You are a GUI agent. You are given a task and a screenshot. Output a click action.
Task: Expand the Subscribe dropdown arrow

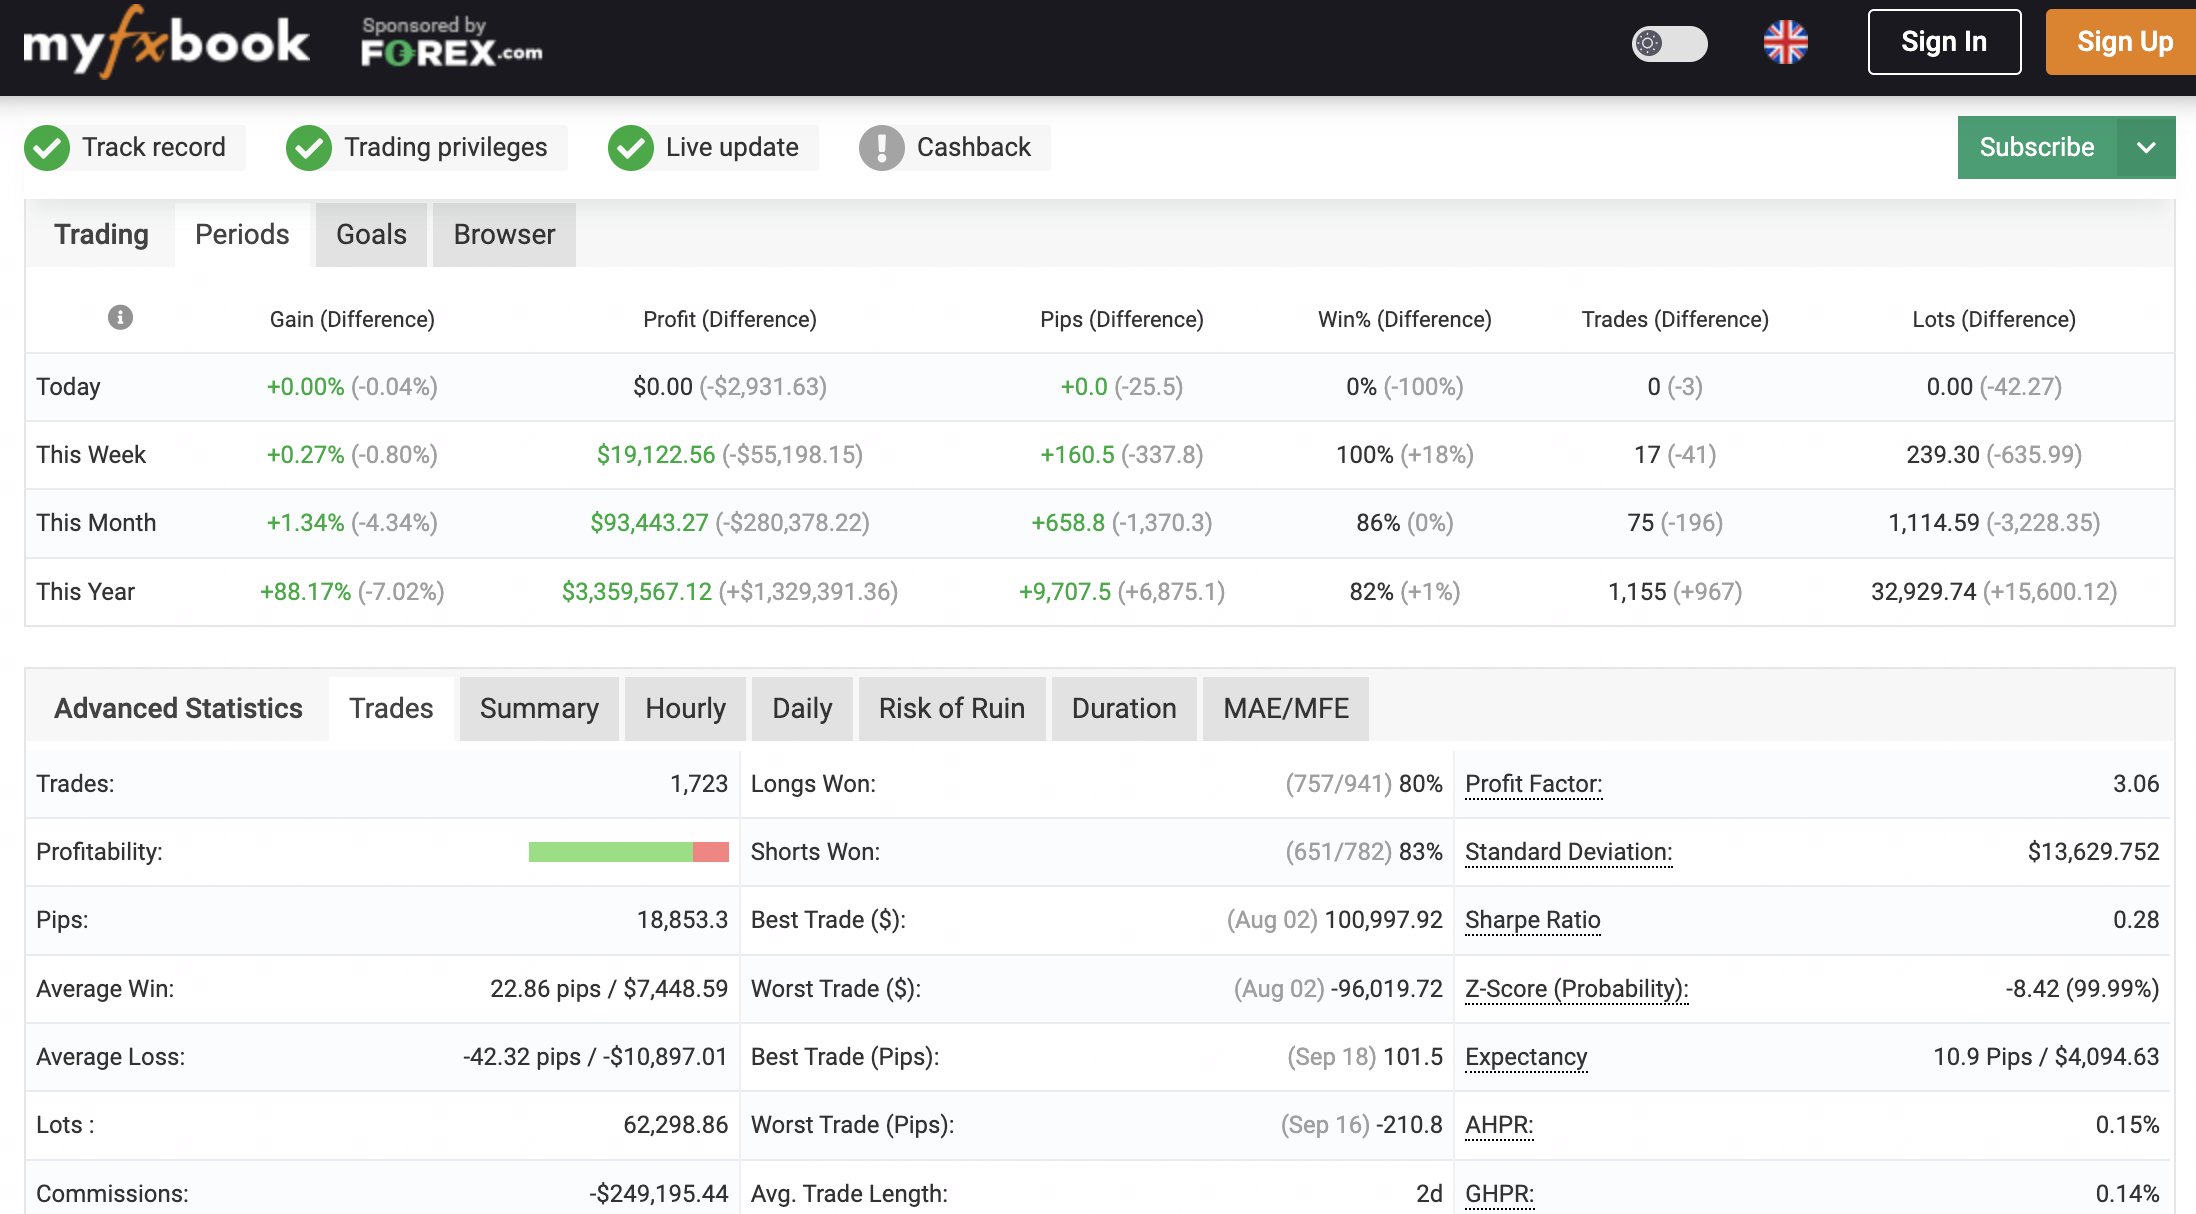coord(2146,148)
